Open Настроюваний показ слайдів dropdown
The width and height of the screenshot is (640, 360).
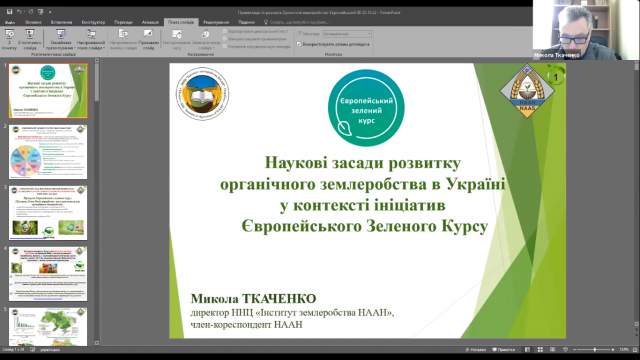click(x=91, y=40)
